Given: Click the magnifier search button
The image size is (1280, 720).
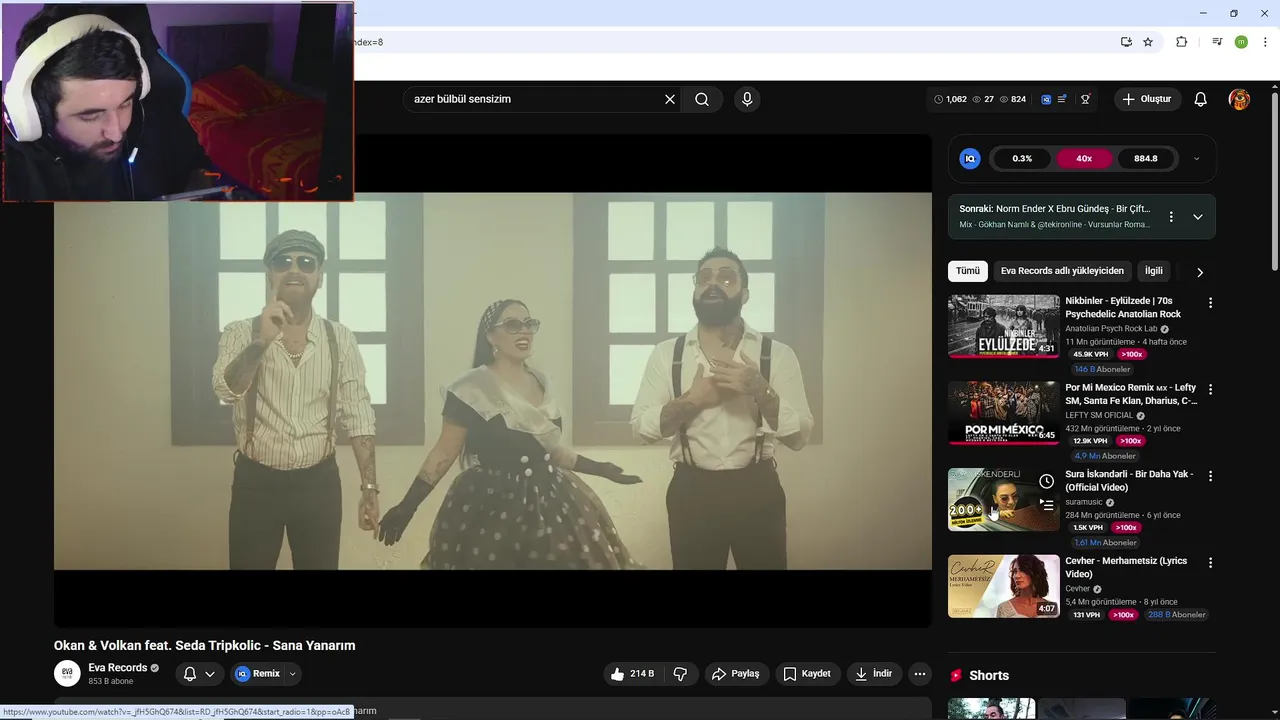Looking at the screenshot, I should [702, 99].
